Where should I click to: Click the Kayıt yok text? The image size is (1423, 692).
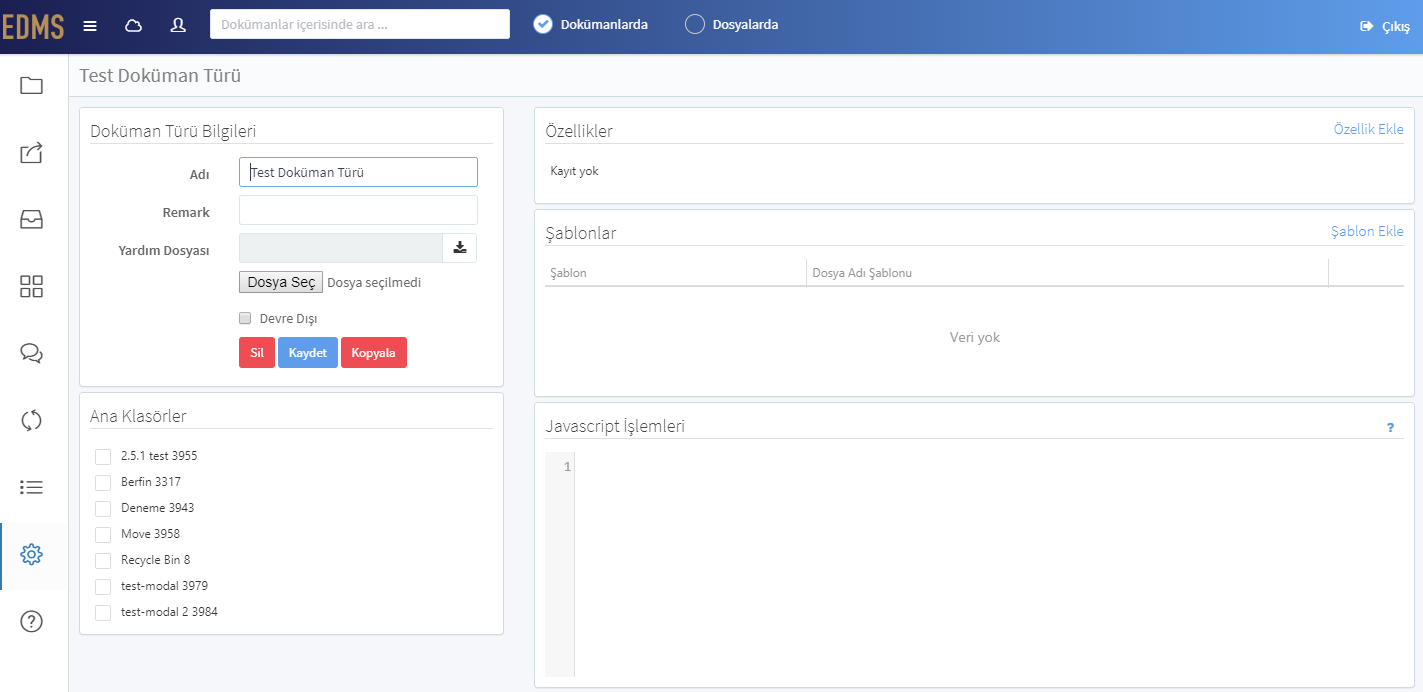(575, 171)
